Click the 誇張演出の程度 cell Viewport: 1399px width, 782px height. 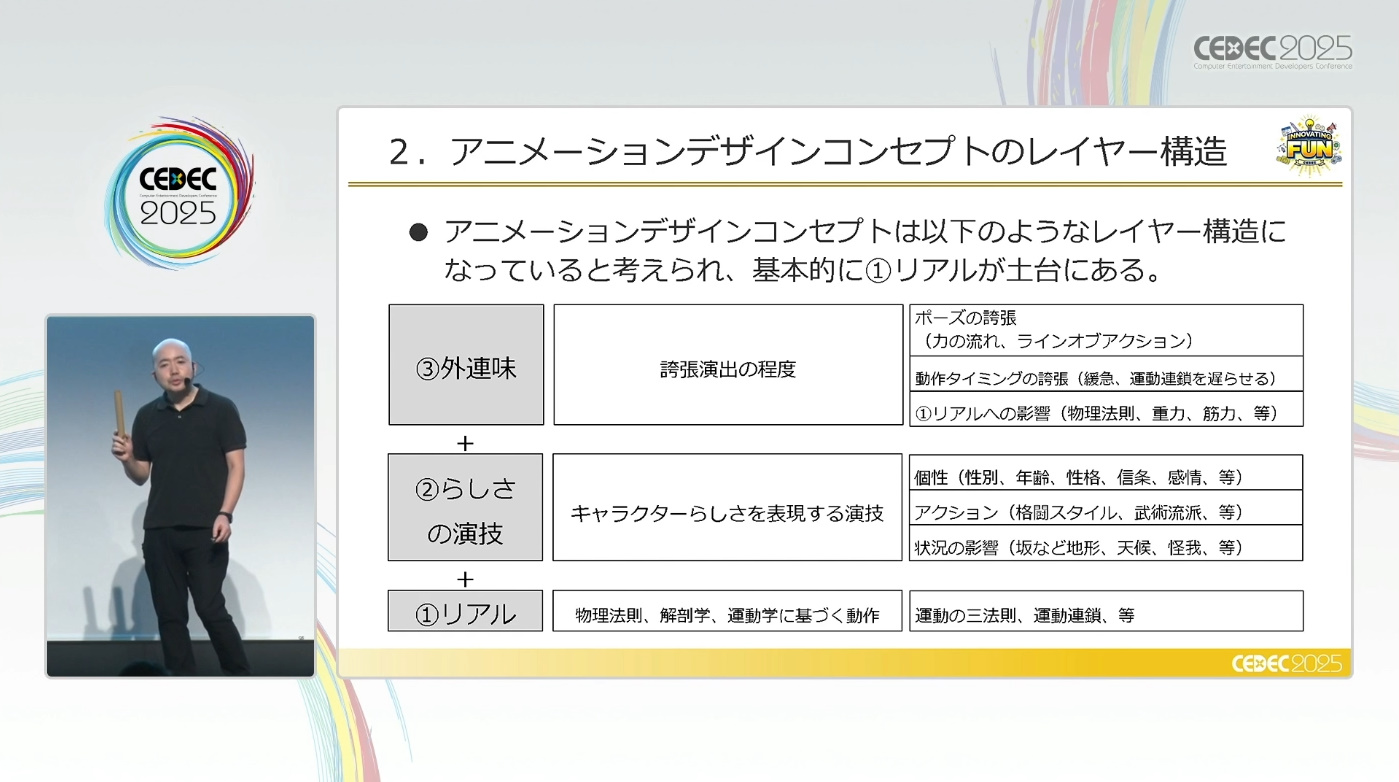728,365
